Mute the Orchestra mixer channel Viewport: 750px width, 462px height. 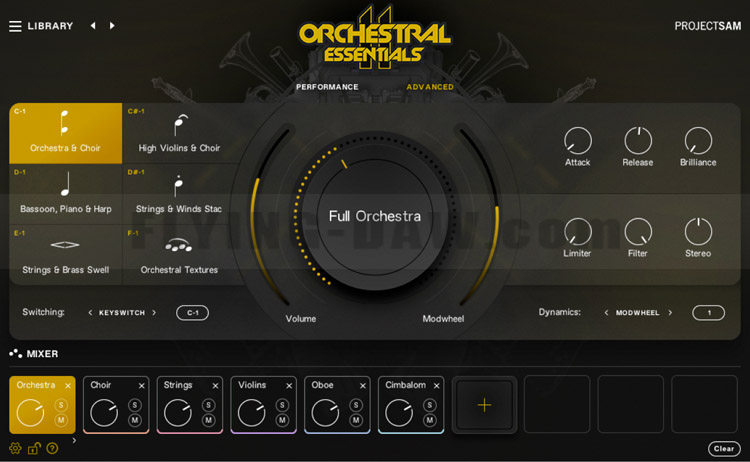click(61, 420)
